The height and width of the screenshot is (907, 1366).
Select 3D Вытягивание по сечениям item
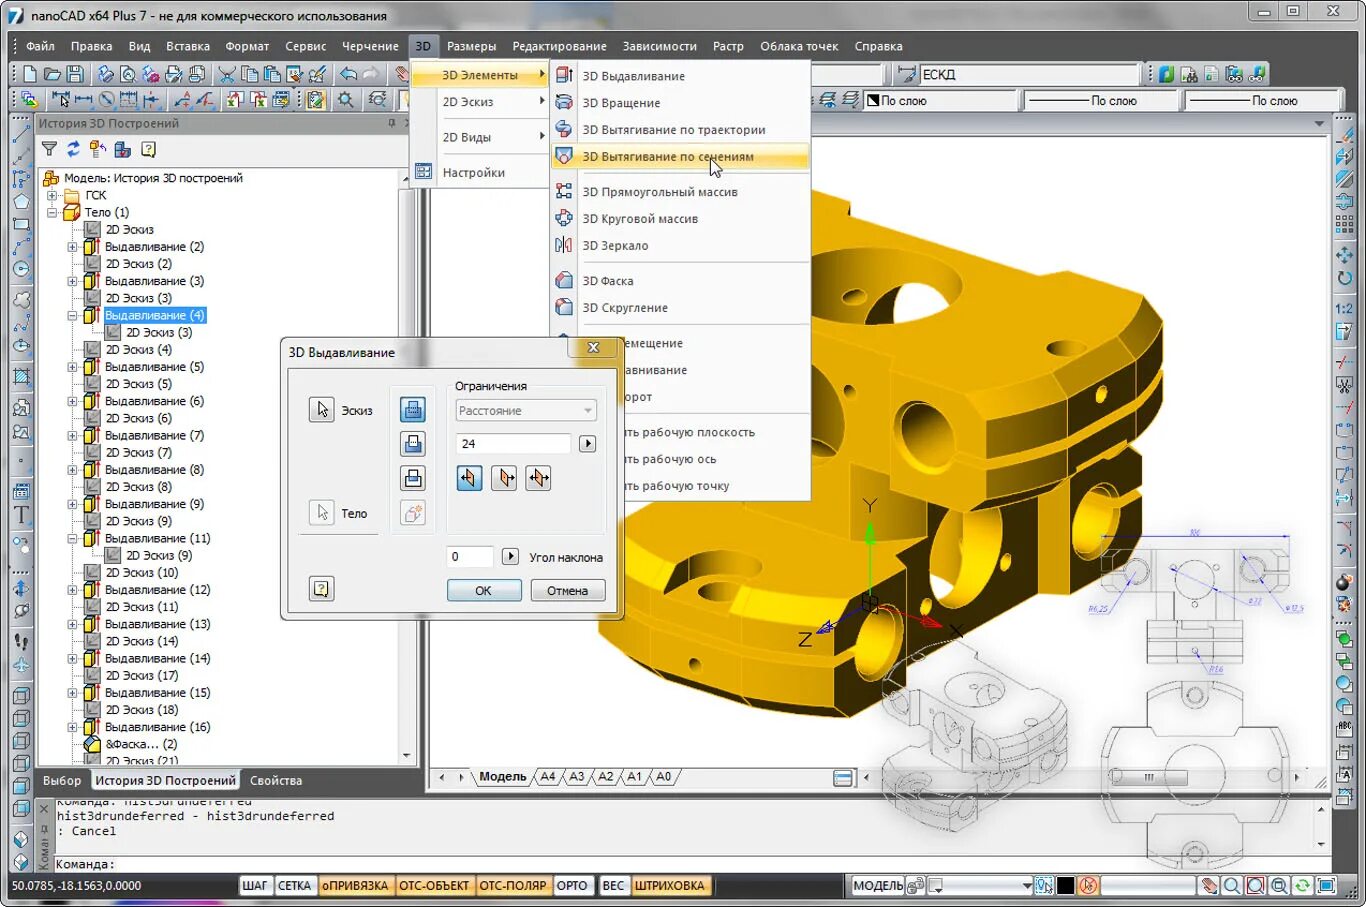click(680, 157)
